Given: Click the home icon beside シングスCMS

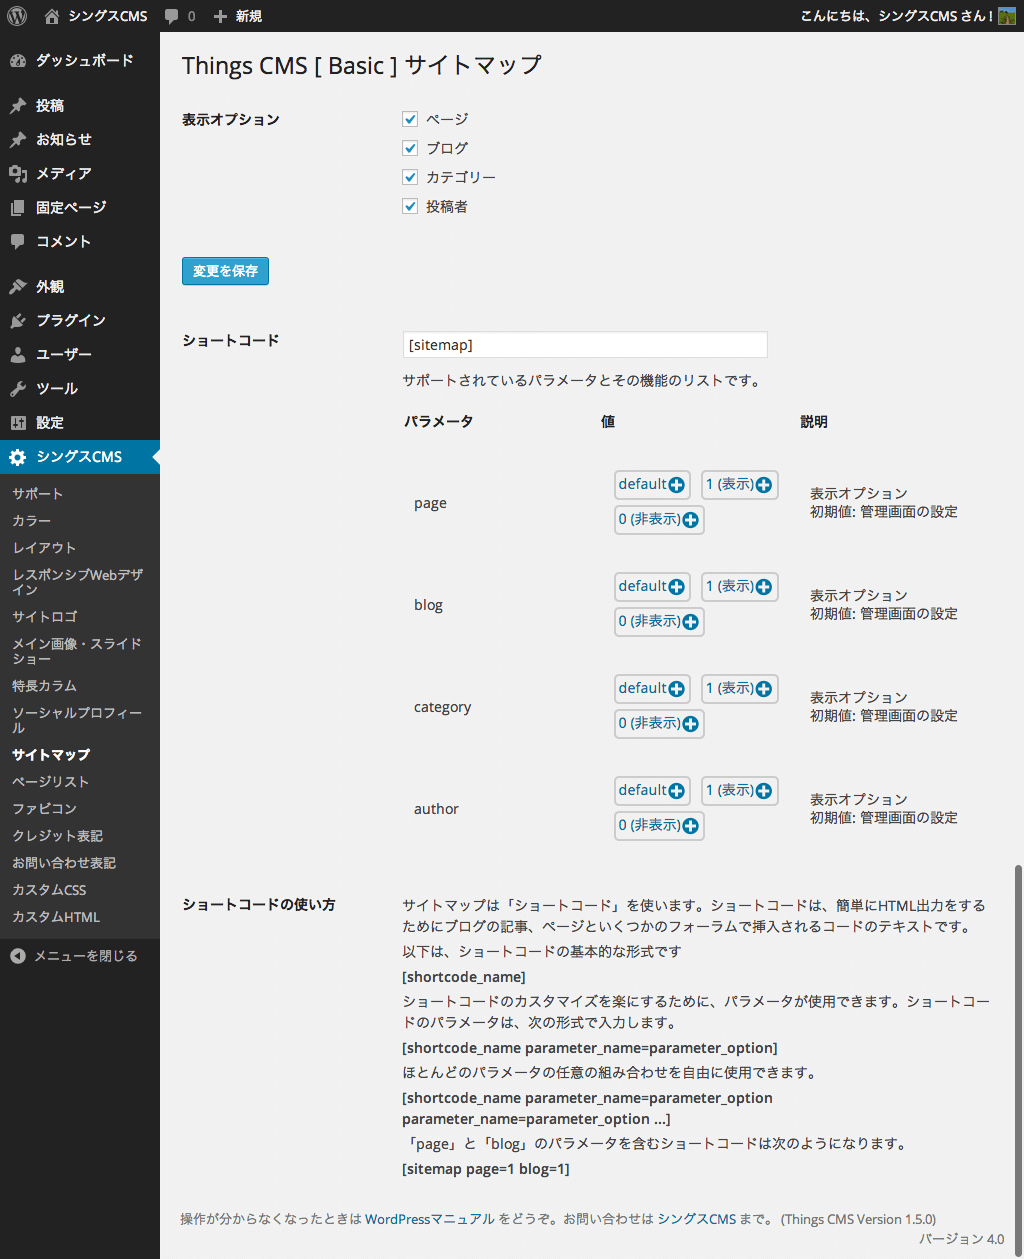Looking at the screenshot, I should pos(52,16).
